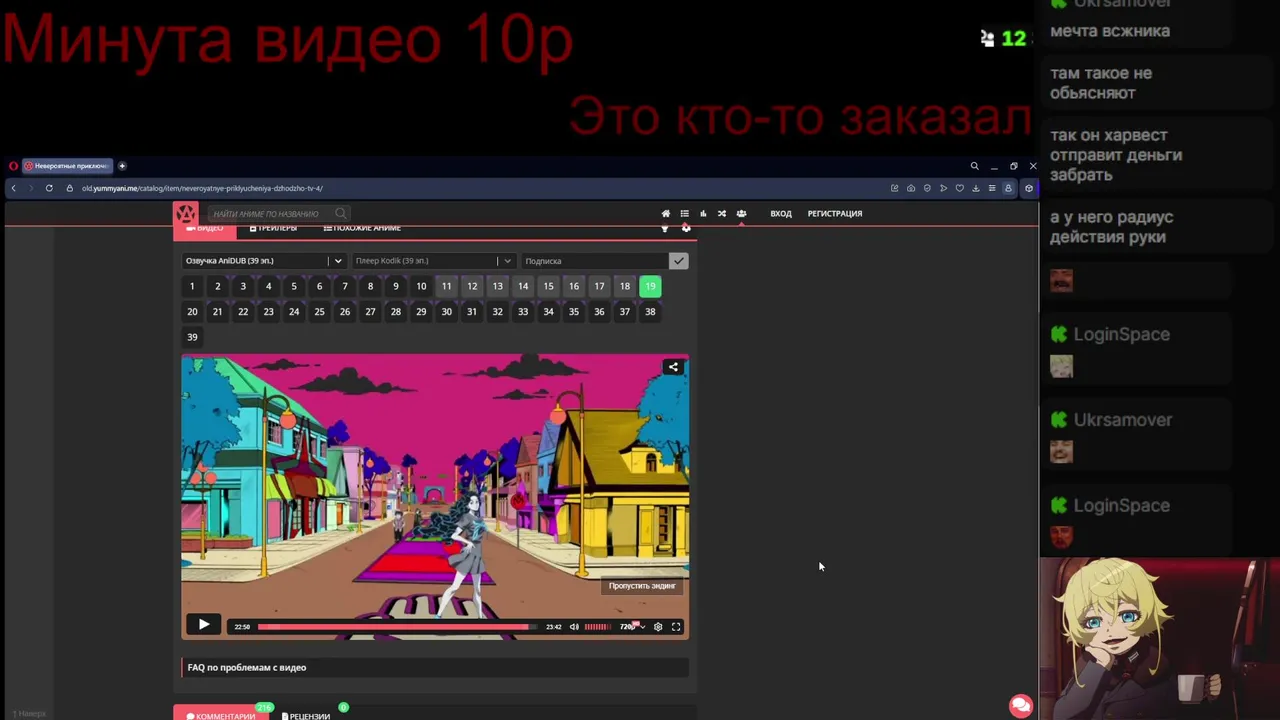This screenshot has height=720, width=1280.
Task: Open the browser downloads icon
Action: point(976,188)
